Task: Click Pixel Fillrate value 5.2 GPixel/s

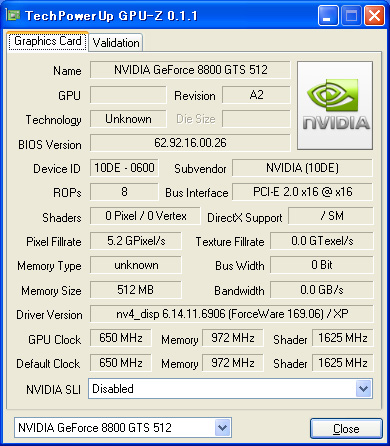Action: pos(136,241)
